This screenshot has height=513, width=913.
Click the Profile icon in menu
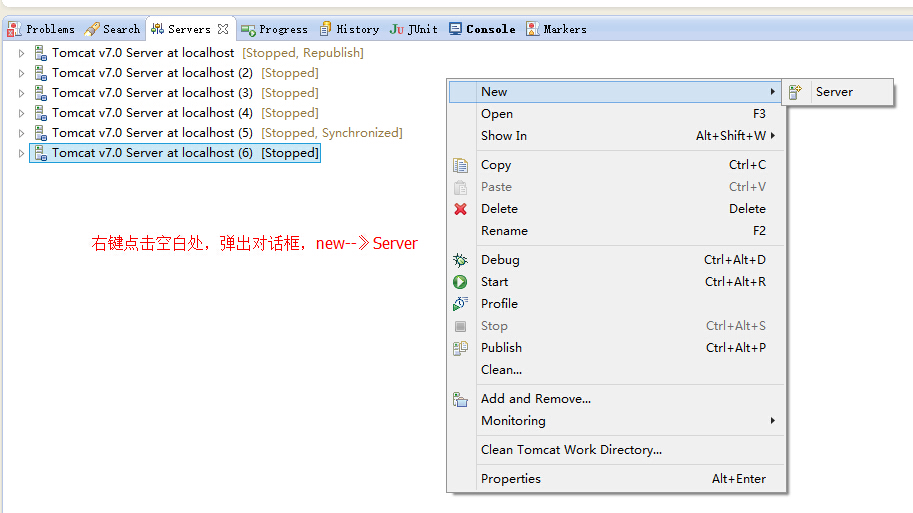click(461, 304)
